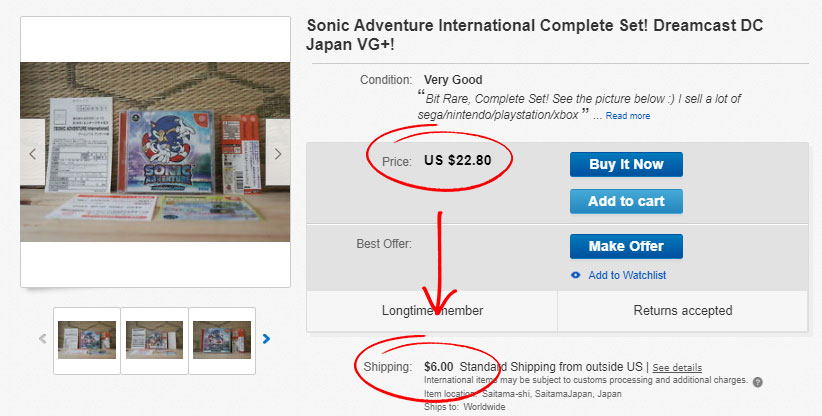Click the US $22.80 price text

coord(457,160)
